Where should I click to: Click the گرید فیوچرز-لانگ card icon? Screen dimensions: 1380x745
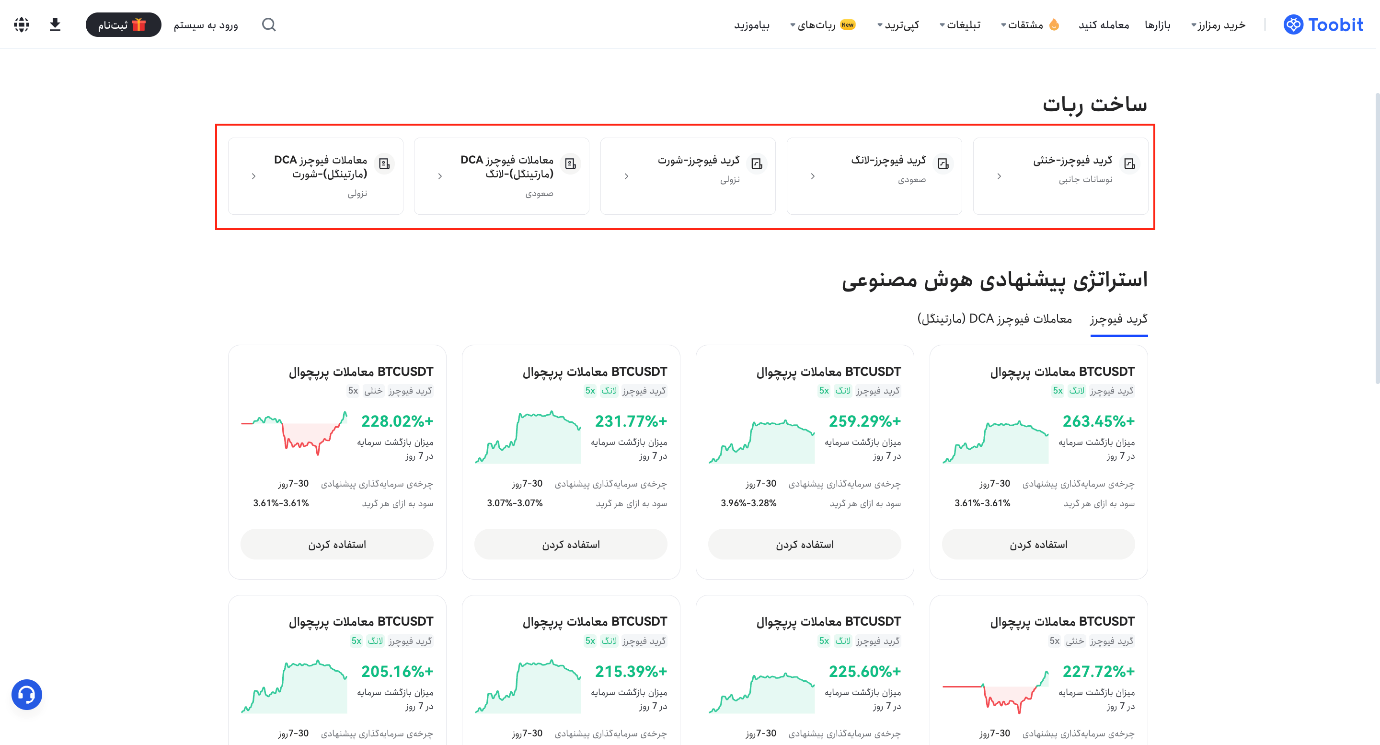pyautogui.click(x=943, y=163)
